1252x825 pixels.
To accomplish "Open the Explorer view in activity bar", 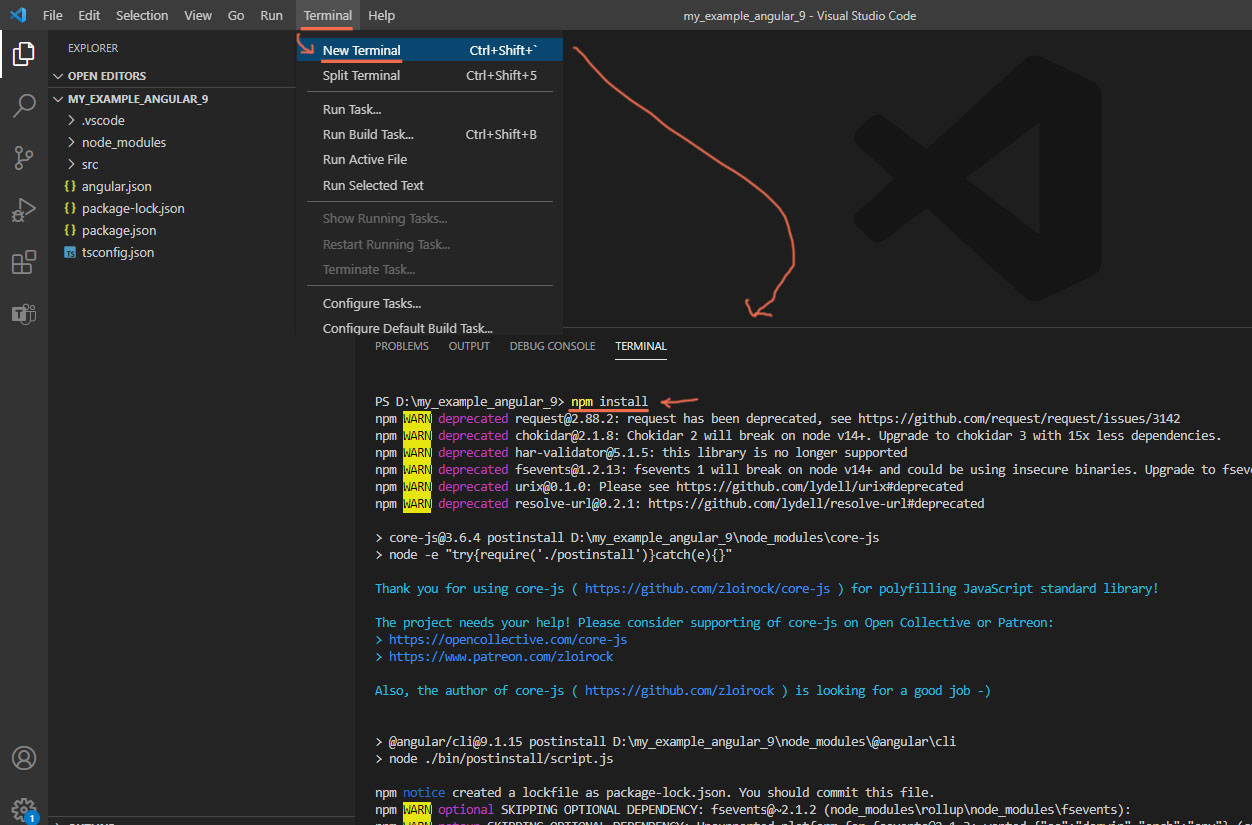I will click(x=23, y=54).
